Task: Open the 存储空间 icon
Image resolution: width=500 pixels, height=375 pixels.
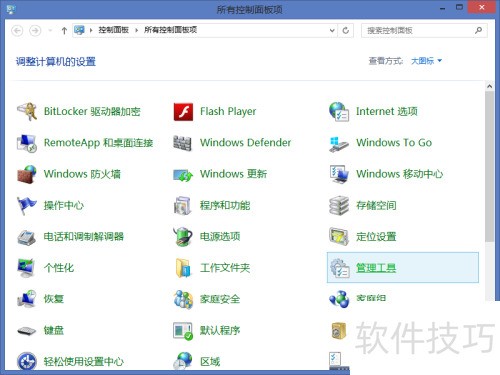Action: pos(339,205)
